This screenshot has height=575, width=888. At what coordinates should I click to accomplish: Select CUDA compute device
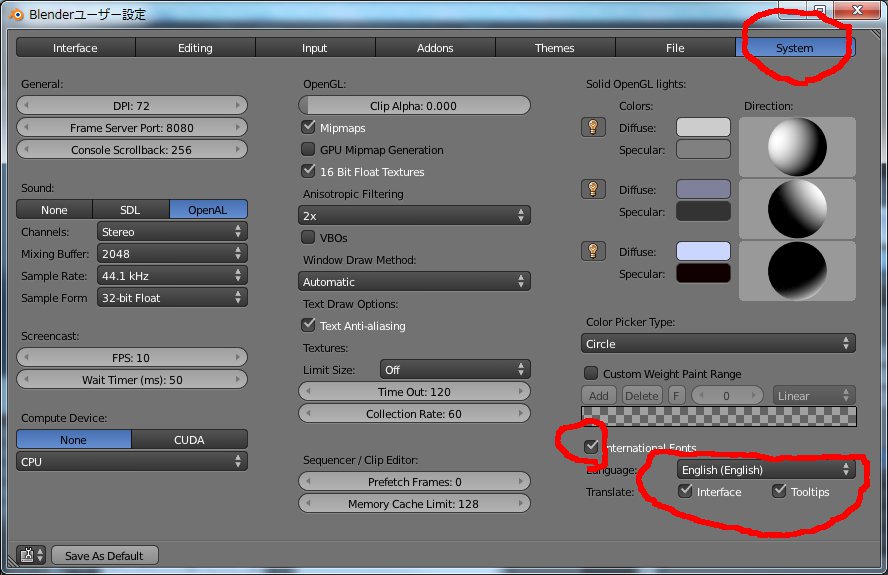pos(189,440)
